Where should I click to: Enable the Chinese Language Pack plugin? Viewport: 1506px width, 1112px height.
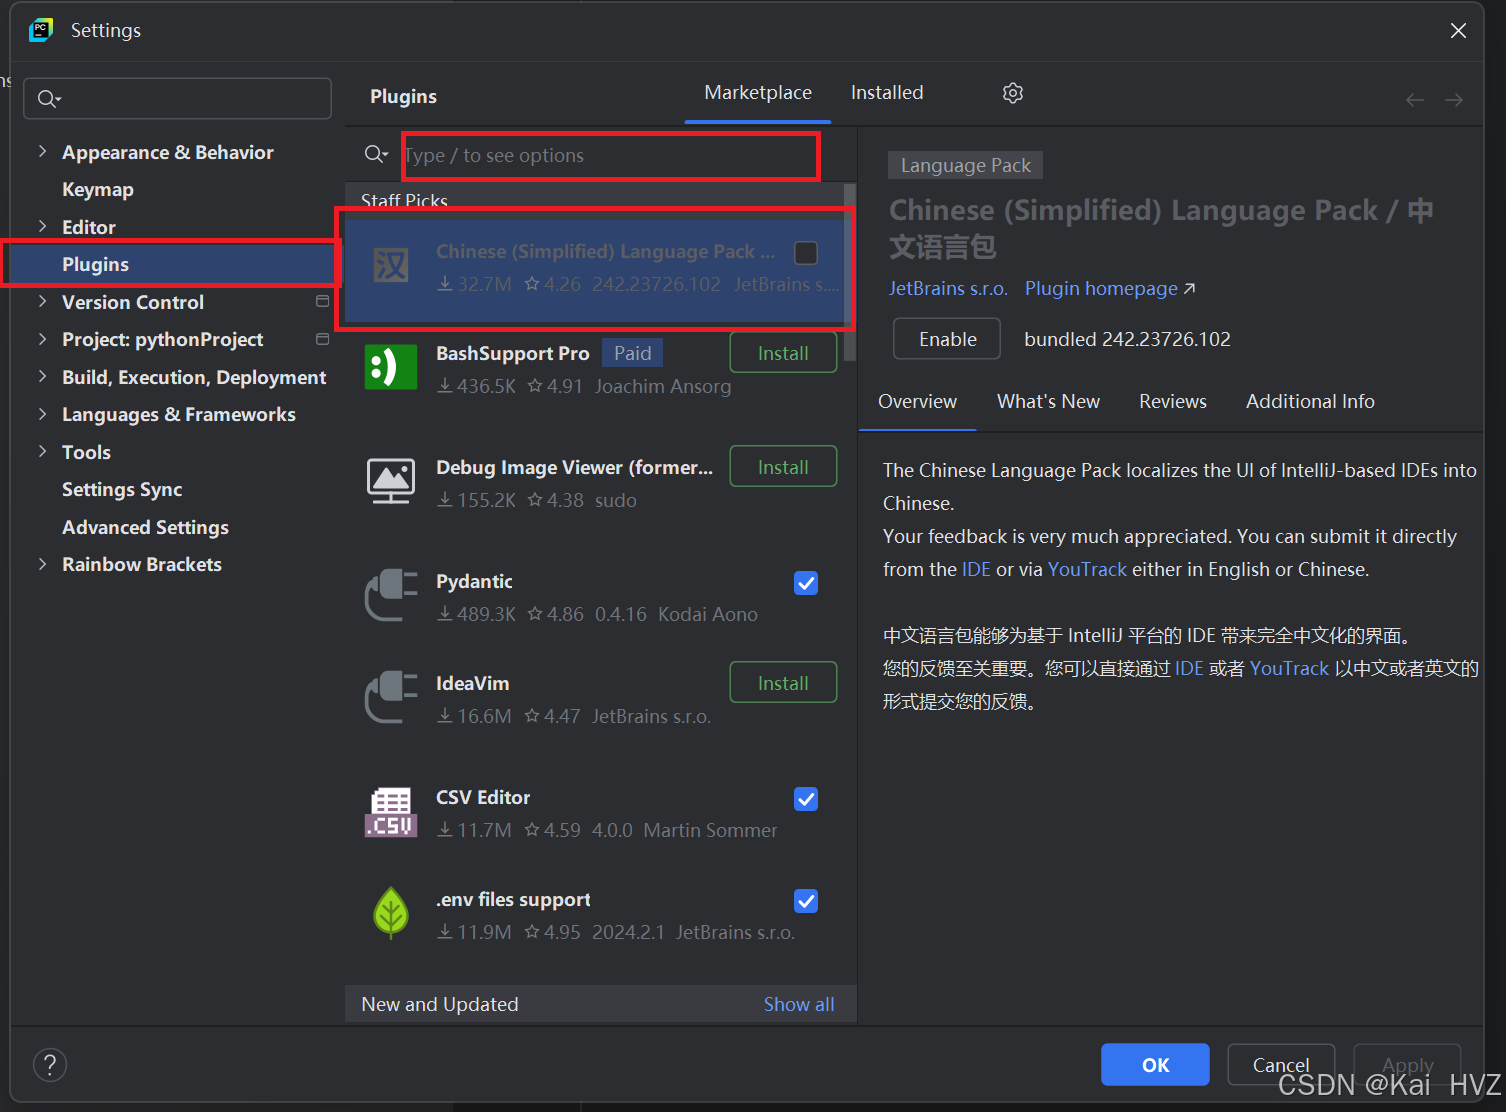(947, 339)
